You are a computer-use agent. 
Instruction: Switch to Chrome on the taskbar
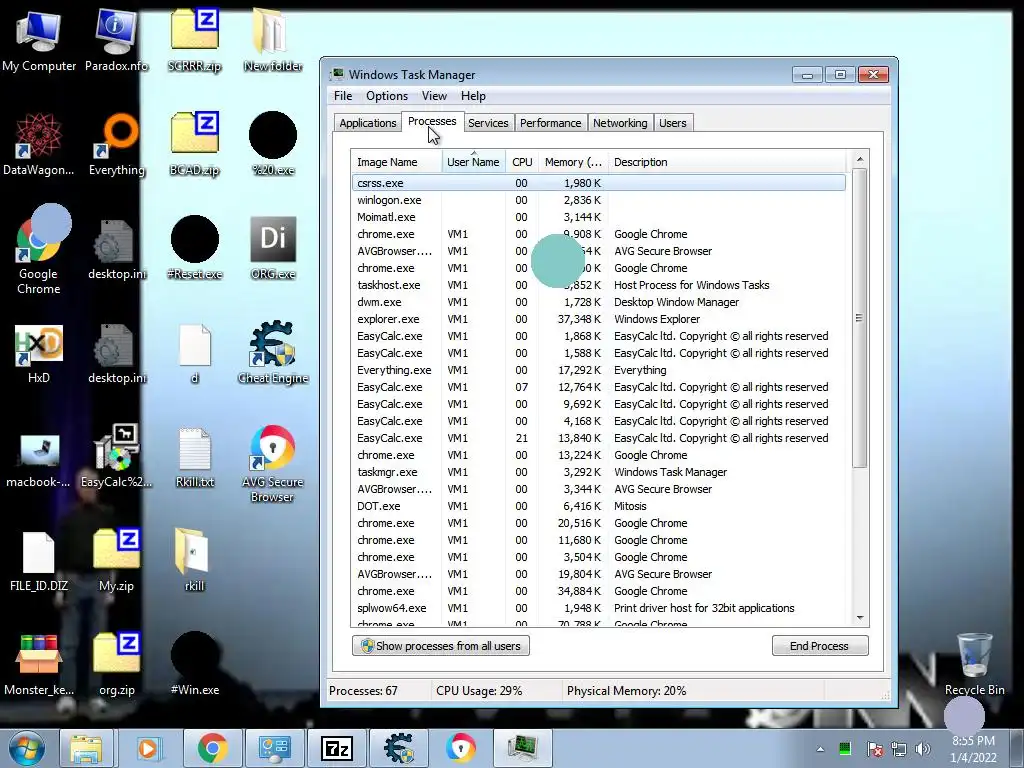tap(212, 748)
